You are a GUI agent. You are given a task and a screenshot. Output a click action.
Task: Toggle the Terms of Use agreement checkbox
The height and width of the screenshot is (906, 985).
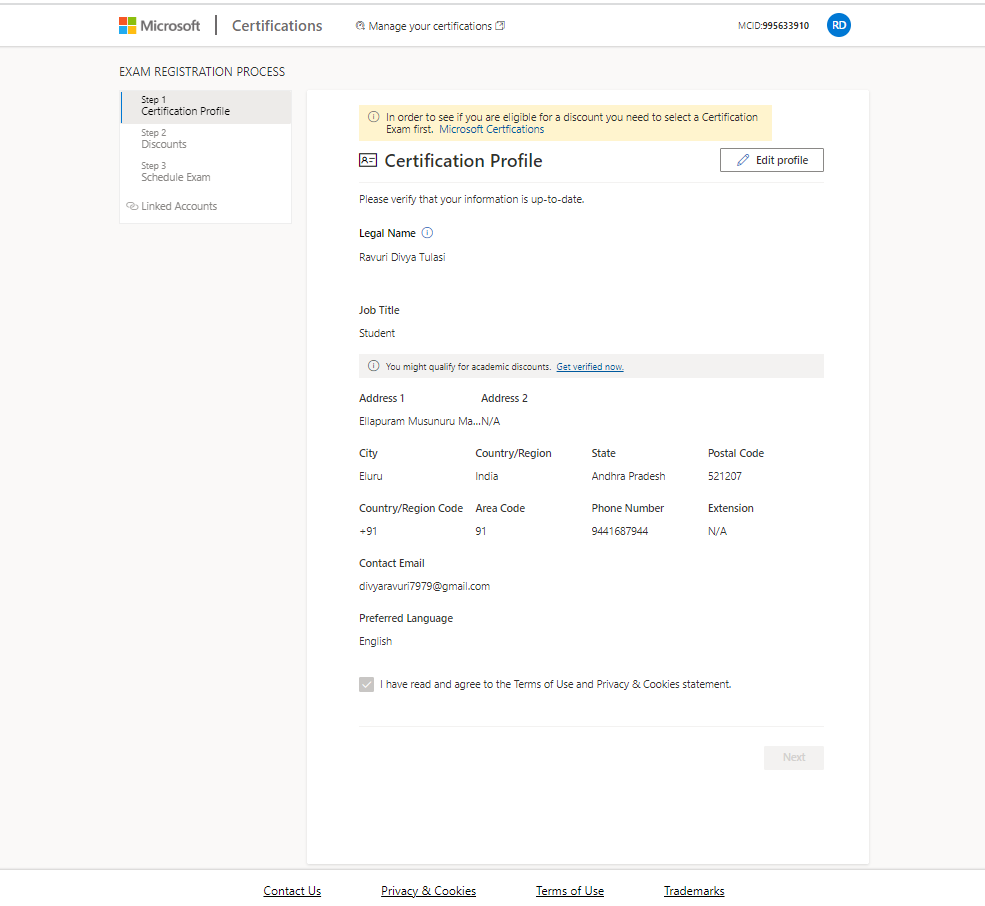[366, 684]
